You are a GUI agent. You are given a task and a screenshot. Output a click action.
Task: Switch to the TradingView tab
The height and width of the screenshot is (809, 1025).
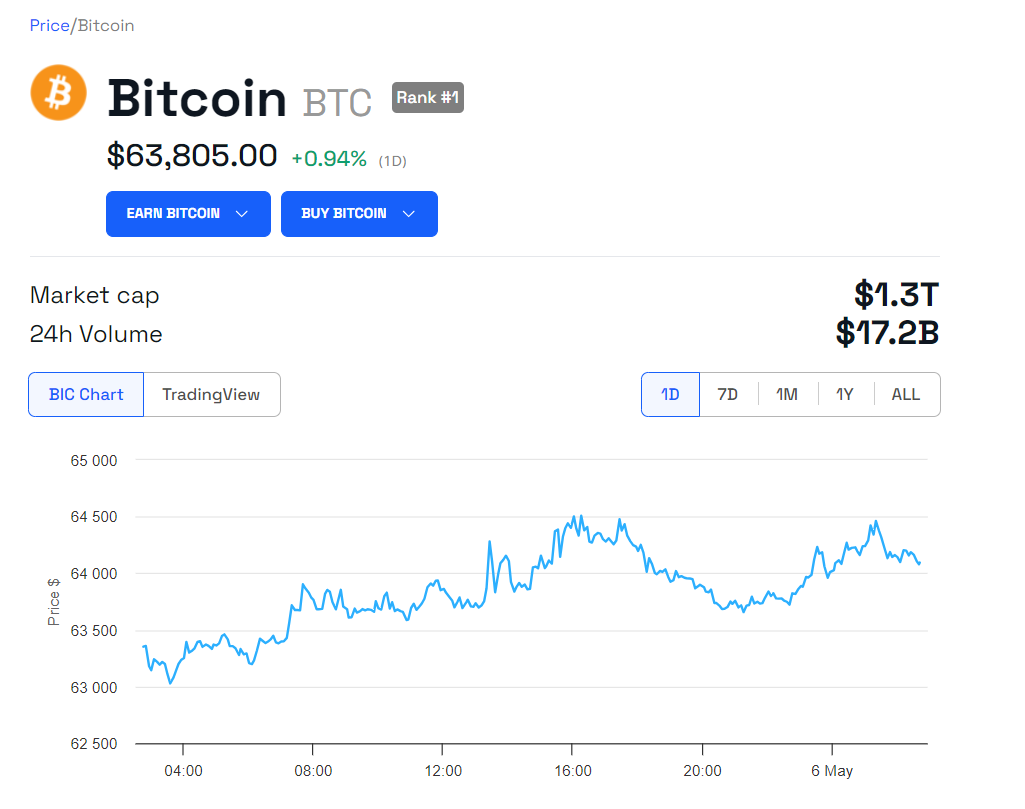click(211, 395)
